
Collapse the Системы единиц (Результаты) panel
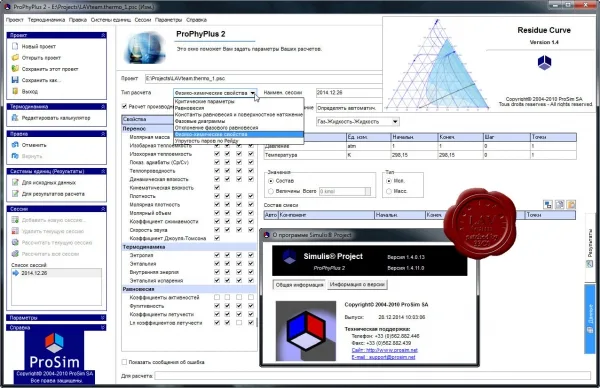103,171
